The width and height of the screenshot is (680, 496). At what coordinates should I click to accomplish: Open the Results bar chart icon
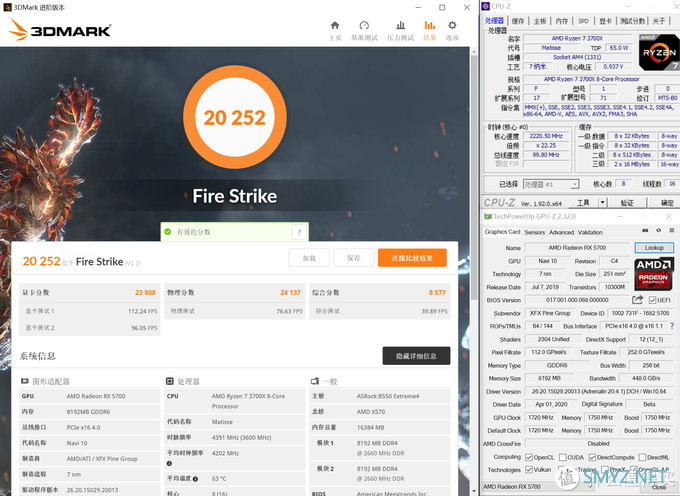click(x=429, y=26)
